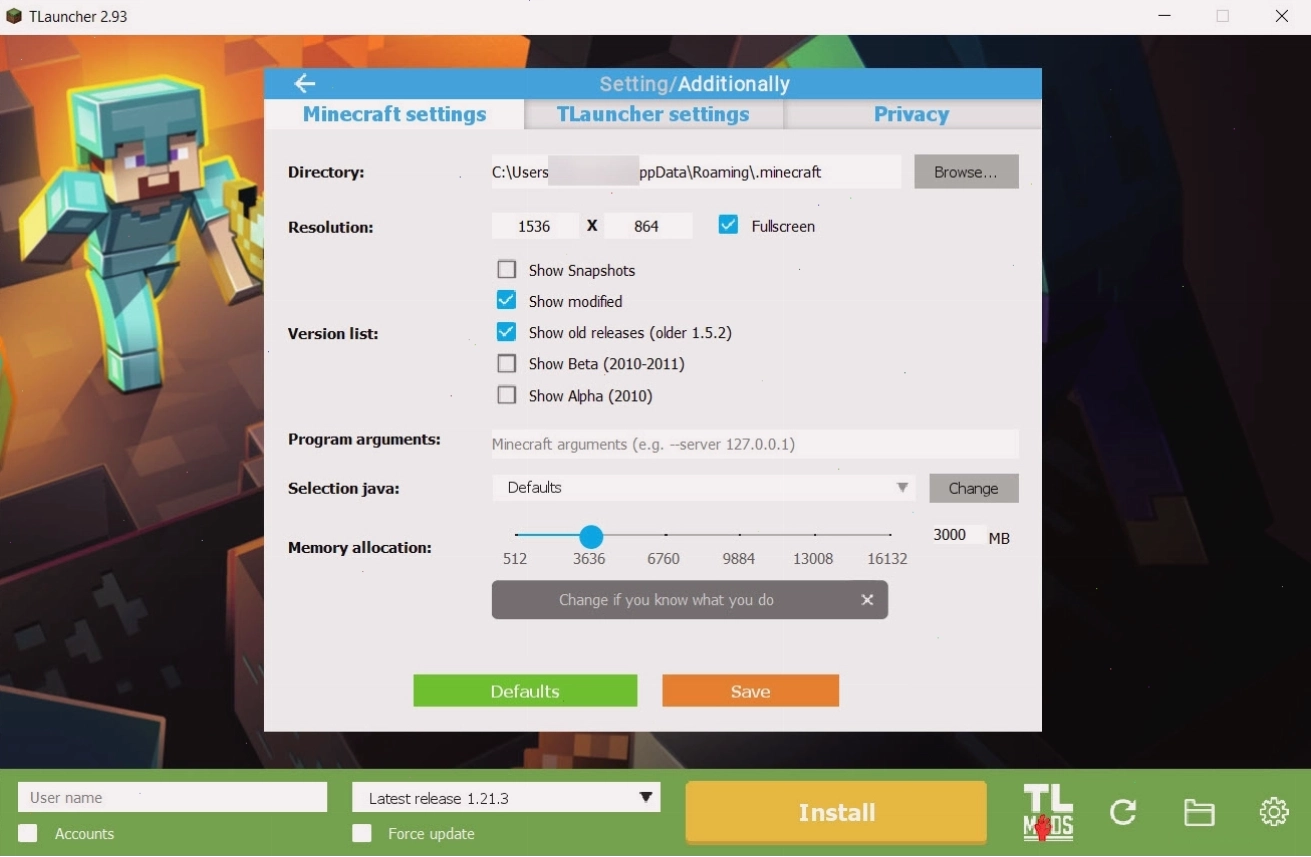Click the green Defaults button
Screen dimensions: 1311x857
click(525, 691)
